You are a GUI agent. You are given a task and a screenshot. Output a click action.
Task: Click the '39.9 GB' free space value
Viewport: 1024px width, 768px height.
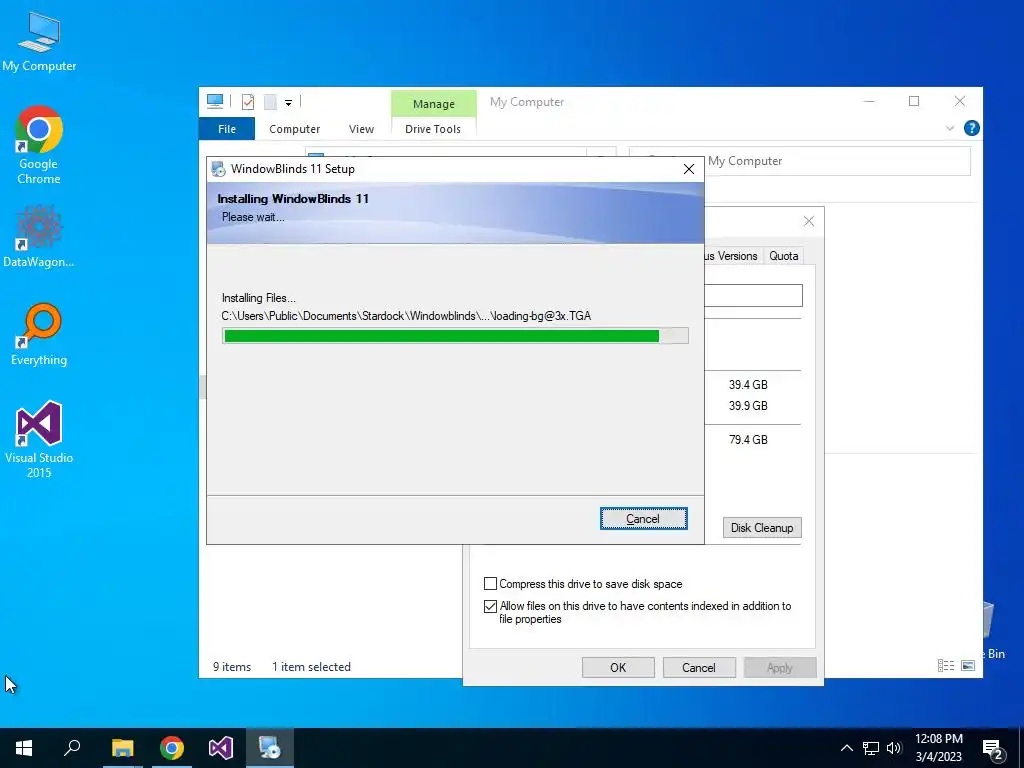pos(748,406)
